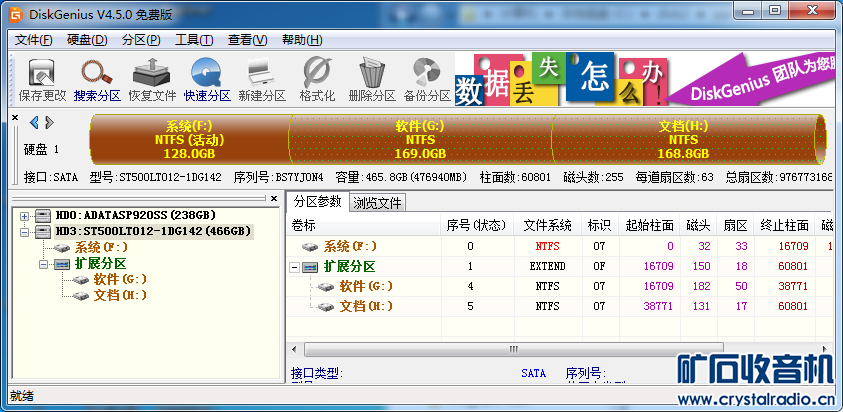Click Backup Partition (备份分区) toolbar icon
This screenshot has width=843, height=412.
427,80
